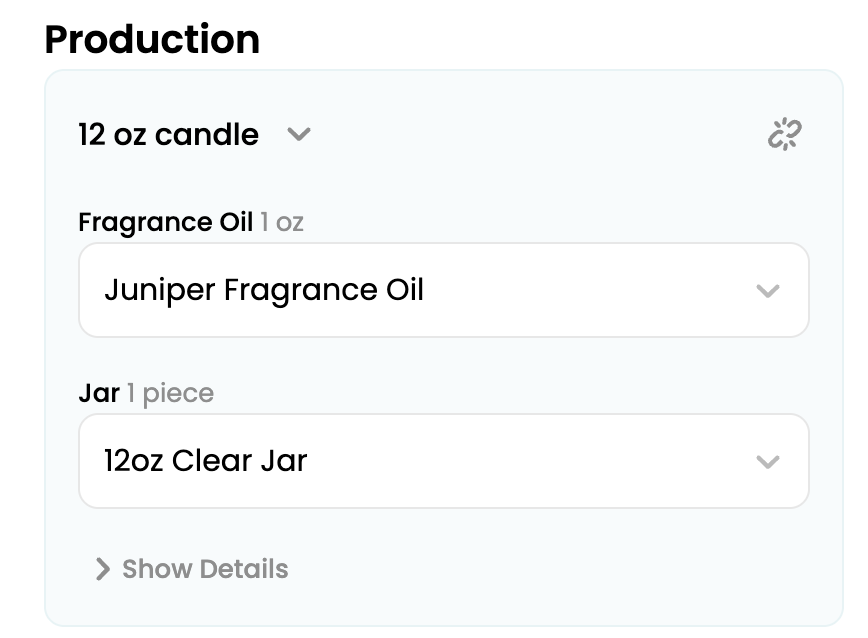Click the 1 oz quantity text

(x=282, y=222)
